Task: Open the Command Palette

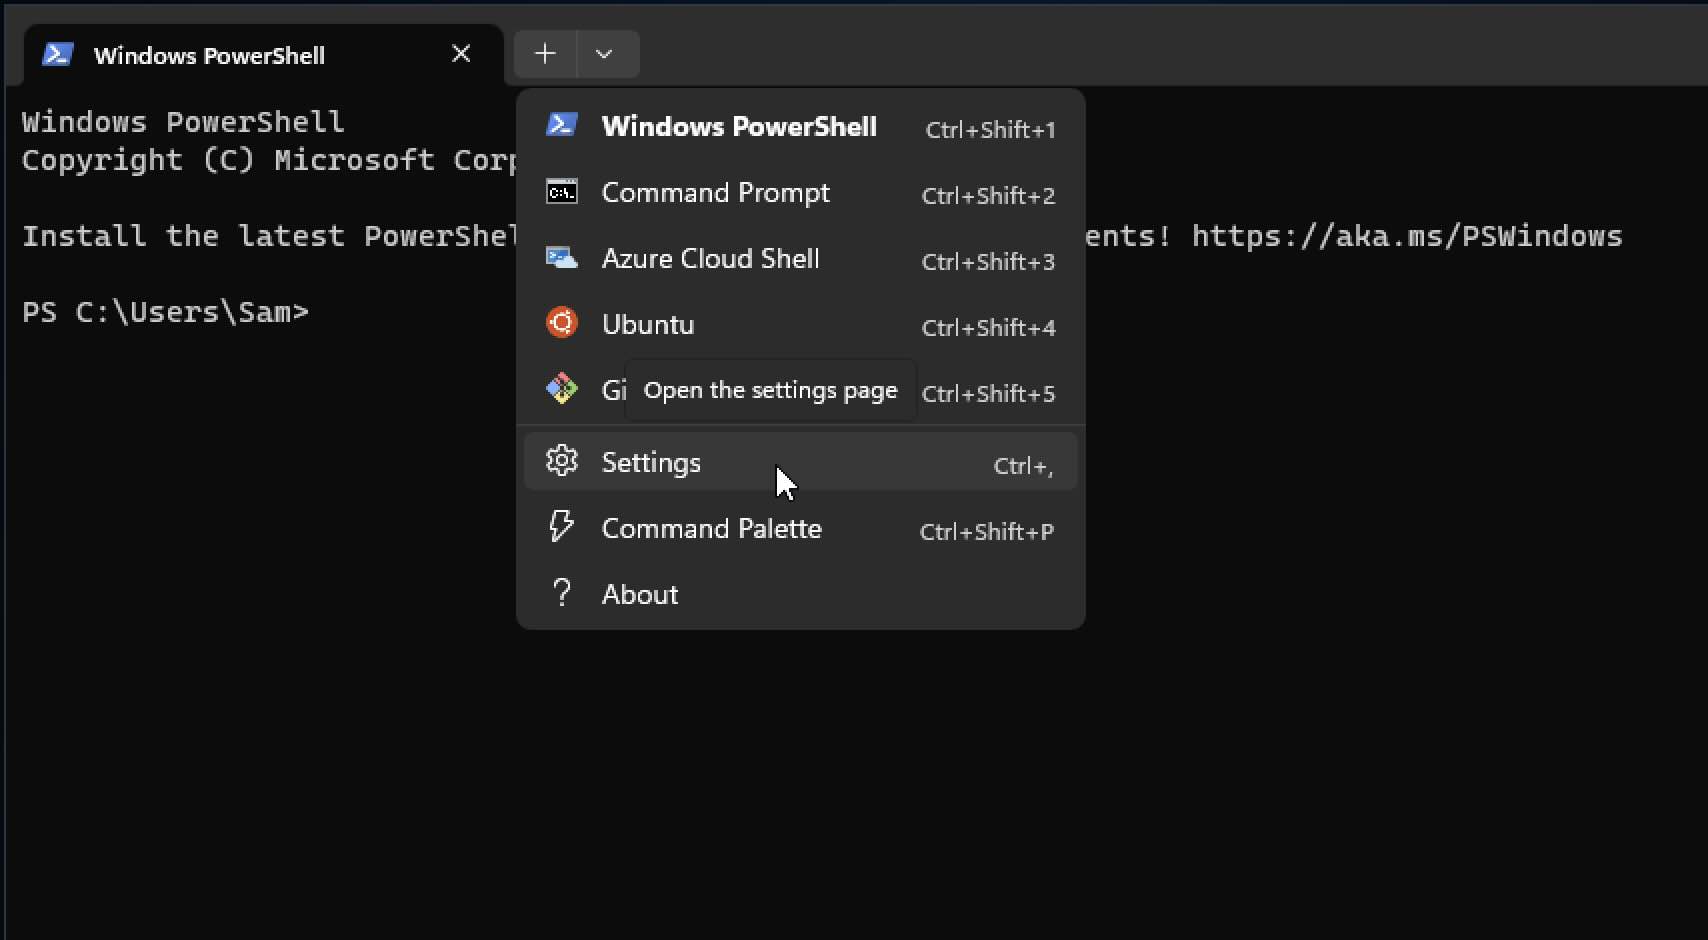Action: (x=712, y=528)
